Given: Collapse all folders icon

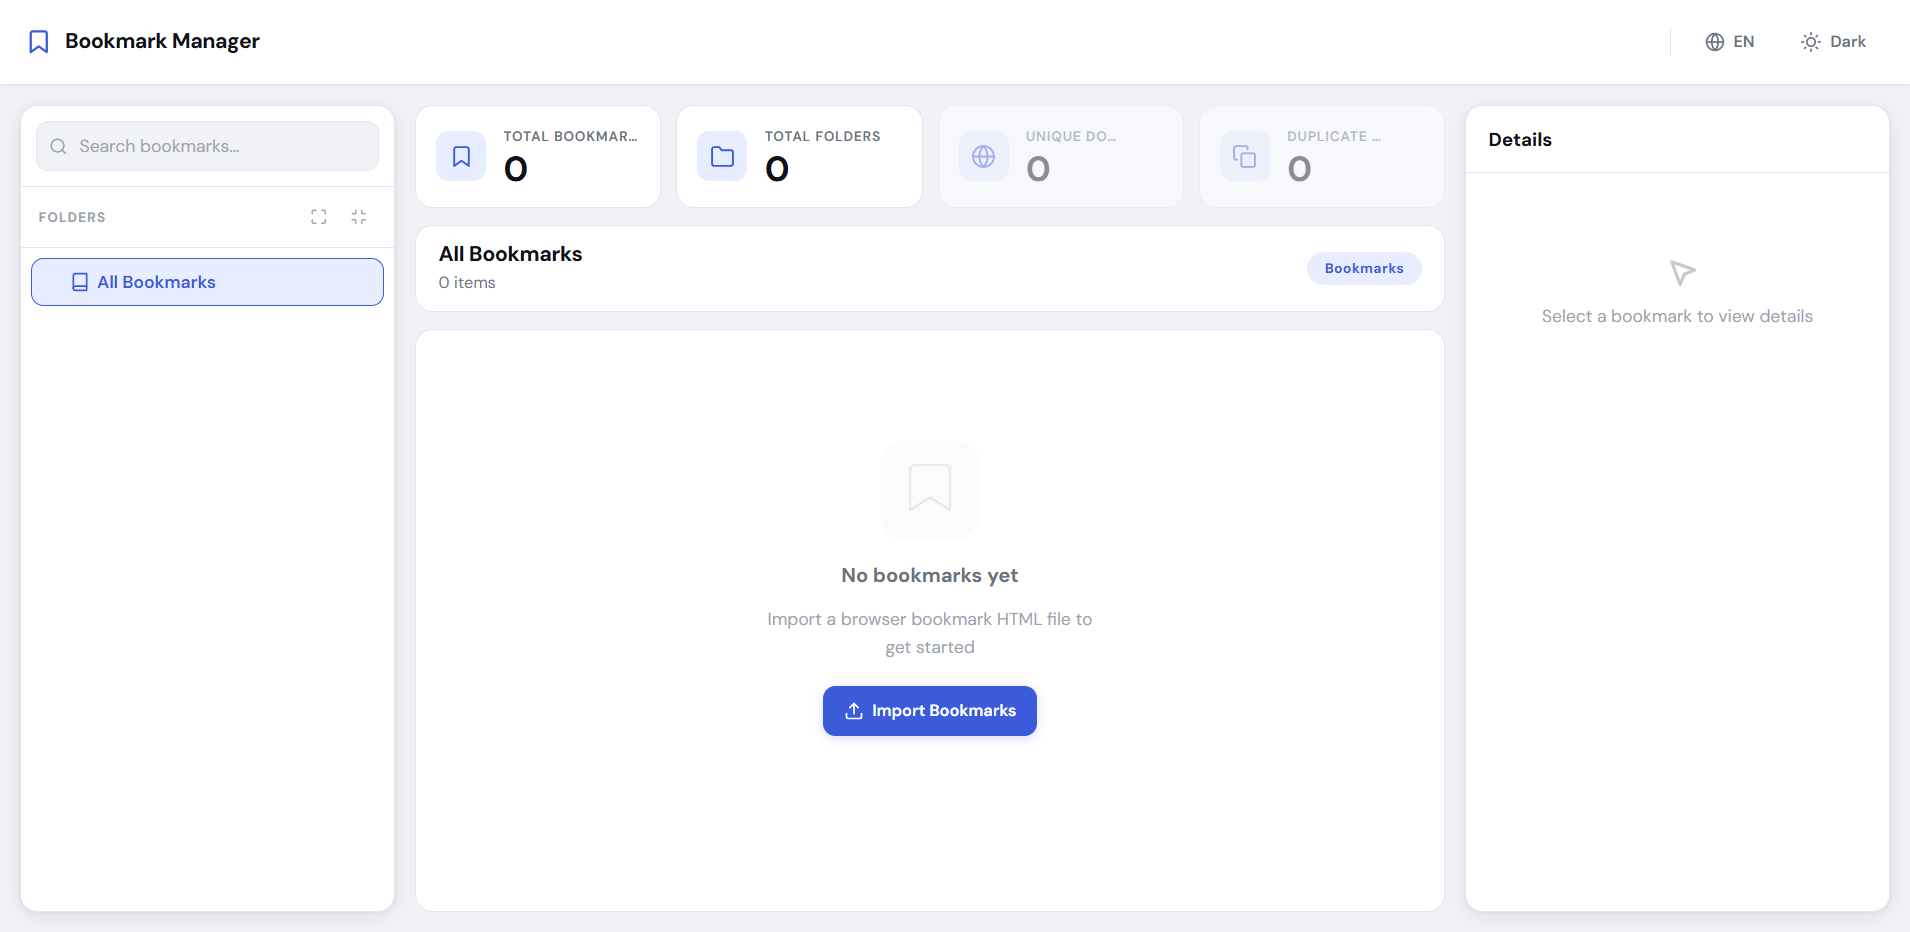Looking at the screenshot, I should pyautogui.click(x=359, y=217).
